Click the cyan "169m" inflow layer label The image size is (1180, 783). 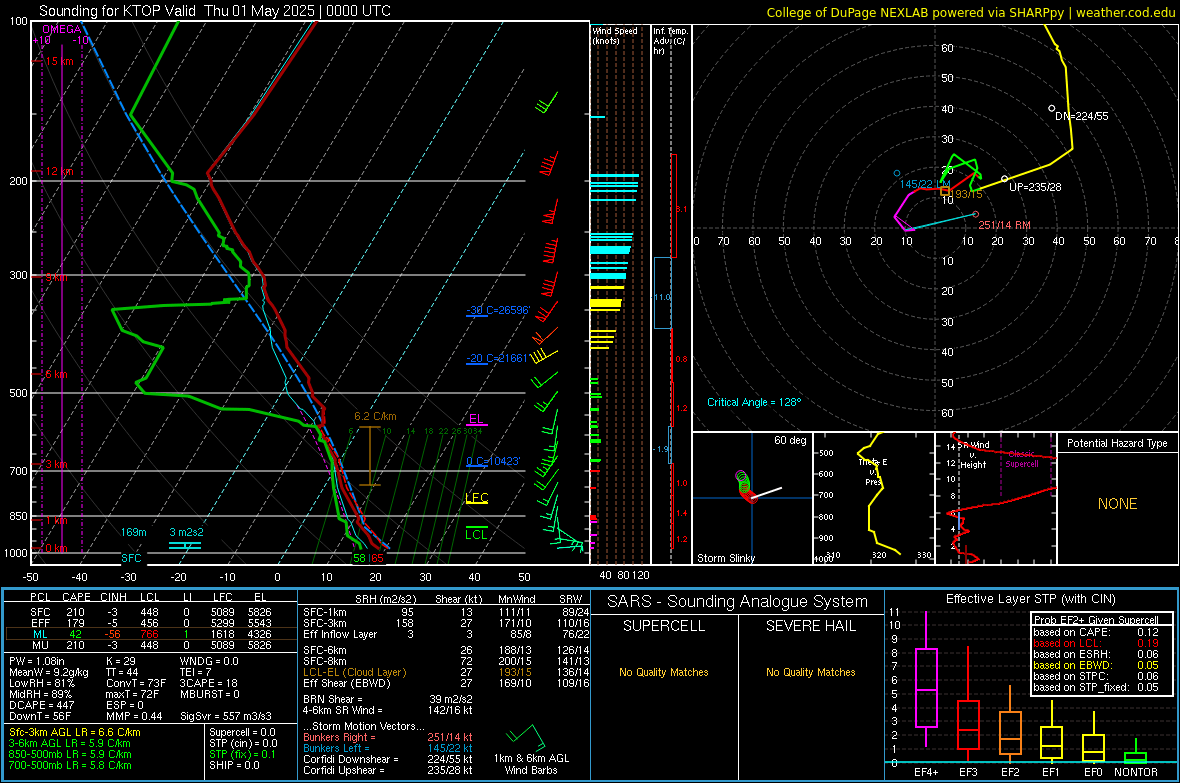pos(133,532)
